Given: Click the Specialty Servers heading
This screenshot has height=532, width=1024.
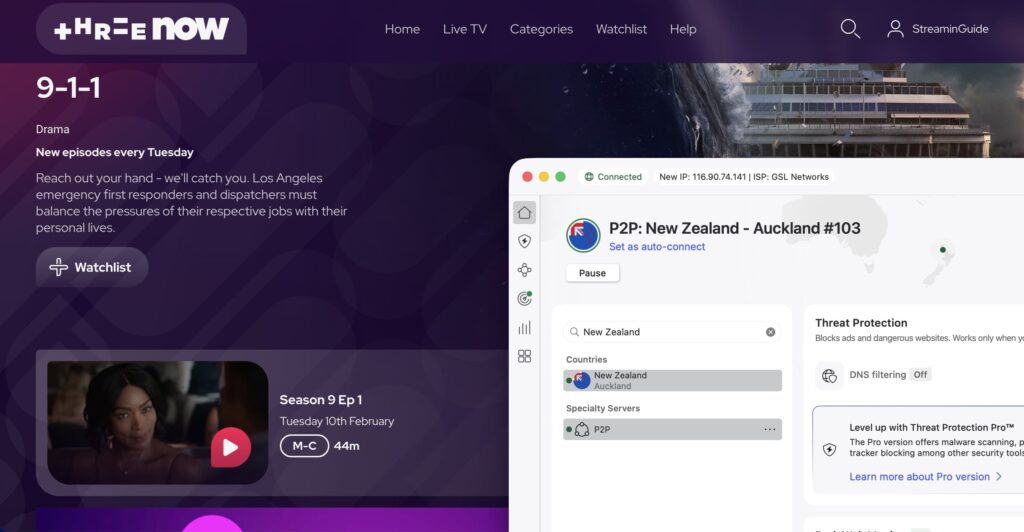Looking at the screenshot, I should coord(603,408).
